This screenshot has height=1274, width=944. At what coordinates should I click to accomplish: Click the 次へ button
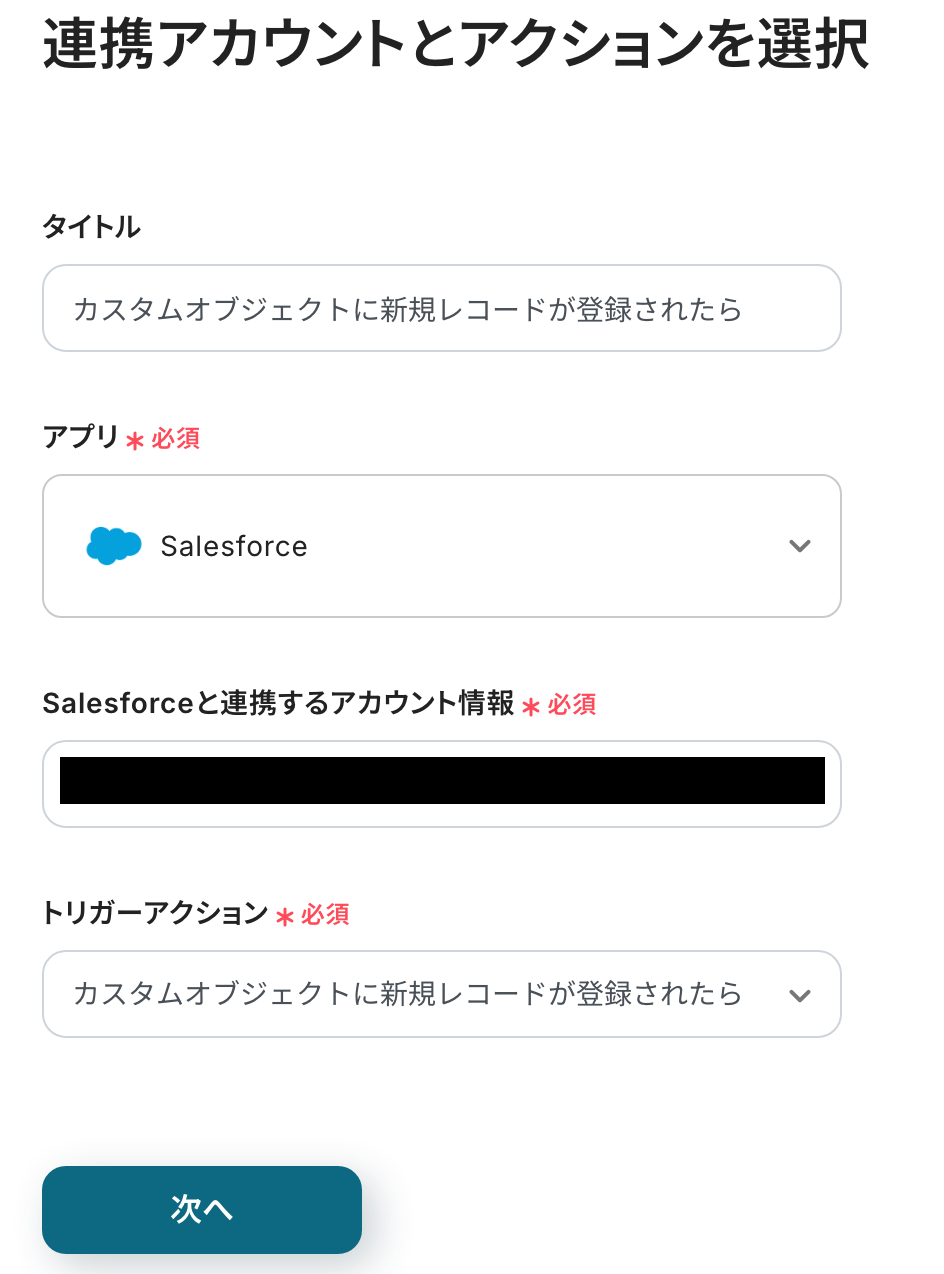click(201, 1209)
